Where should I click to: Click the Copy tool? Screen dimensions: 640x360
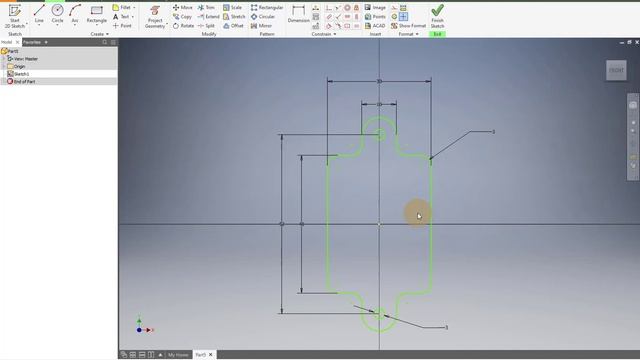coord(182,17)
